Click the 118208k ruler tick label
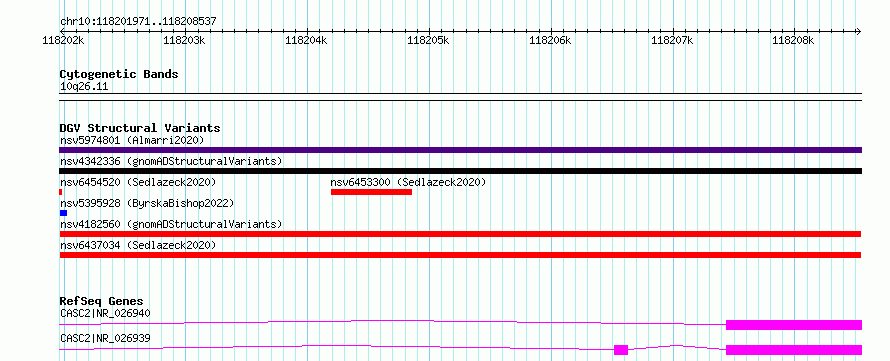 (793, 40)
